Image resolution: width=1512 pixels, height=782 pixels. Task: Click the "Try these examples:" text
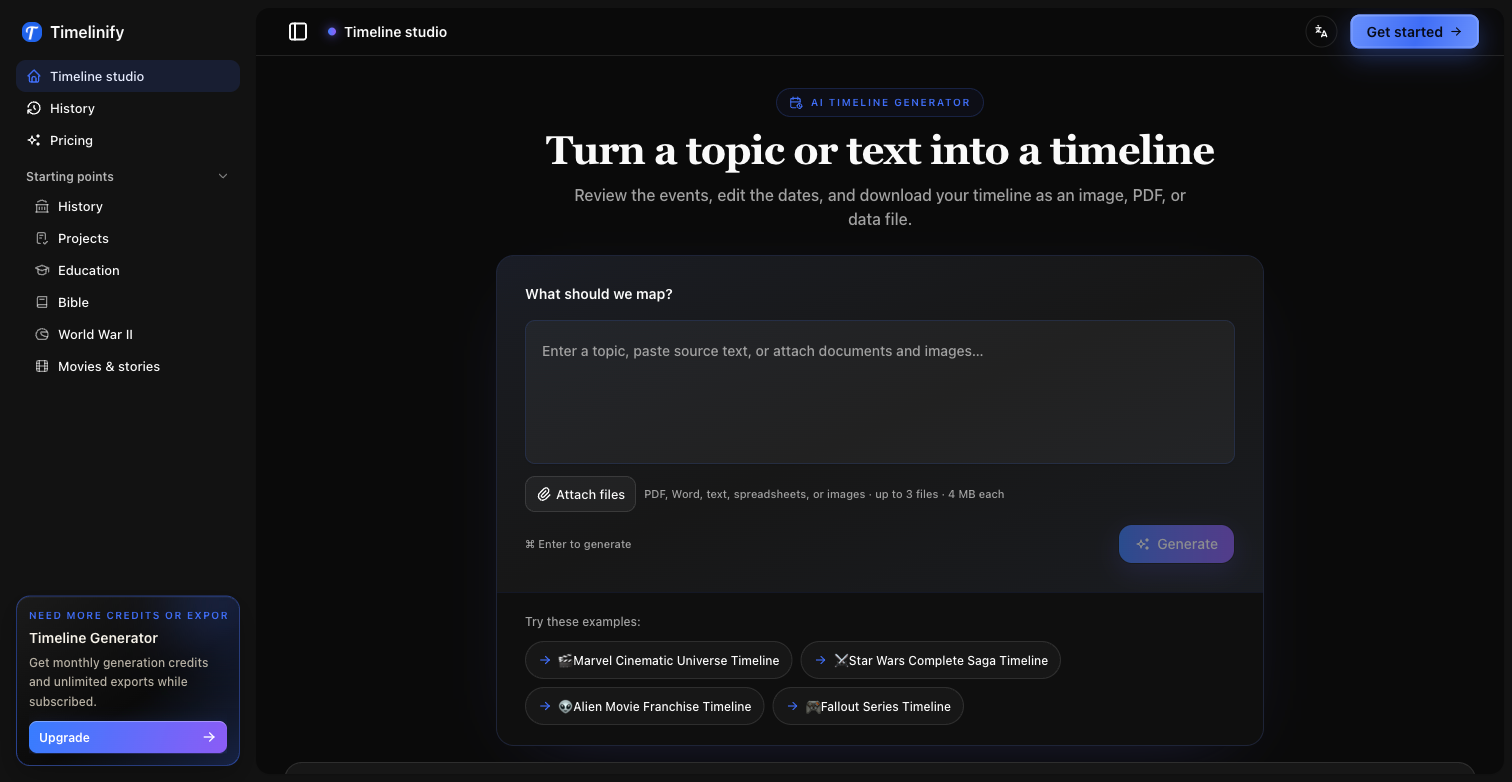583,622
